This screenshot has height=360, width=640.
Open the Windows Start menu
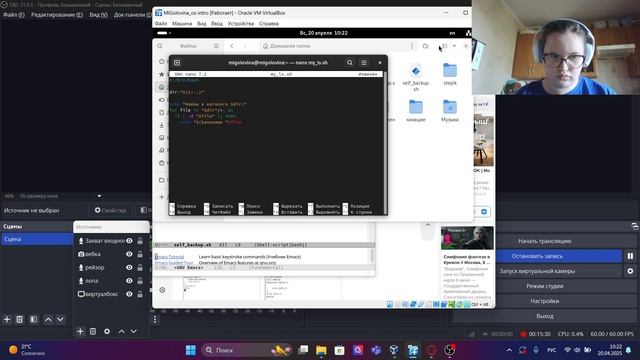[191, 350]
